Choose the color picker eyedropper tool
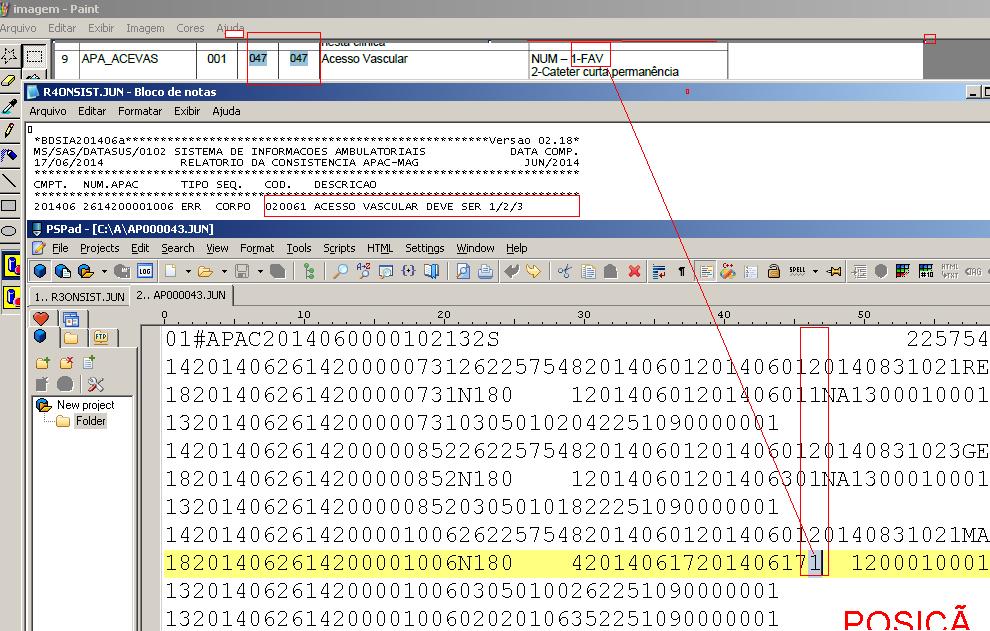The width and height of the screenshot is (990, 631). pyautogui.click(x=9, y=105)
